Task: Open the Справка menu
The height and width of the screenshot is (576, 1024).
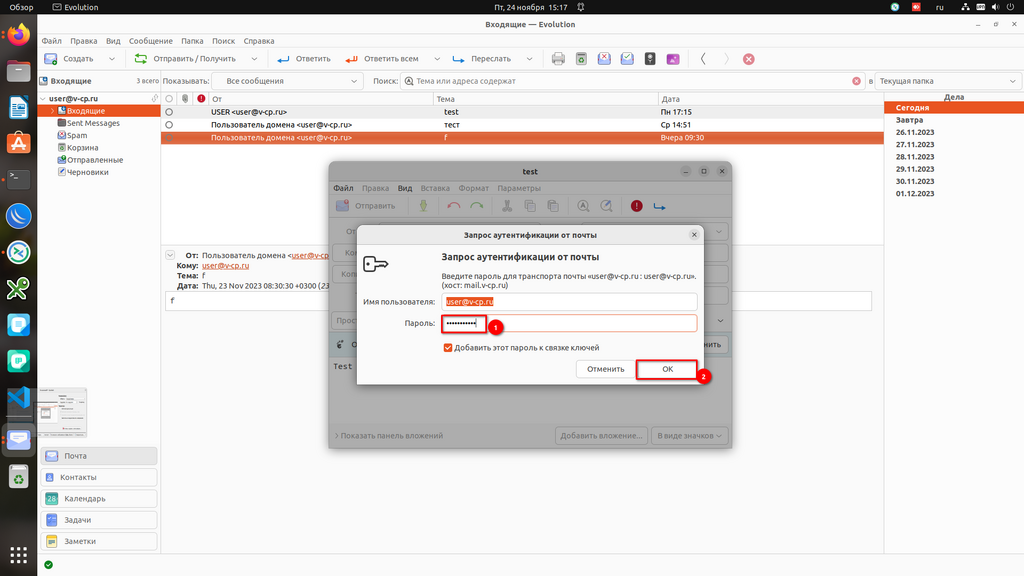Action: coord(259,41)
